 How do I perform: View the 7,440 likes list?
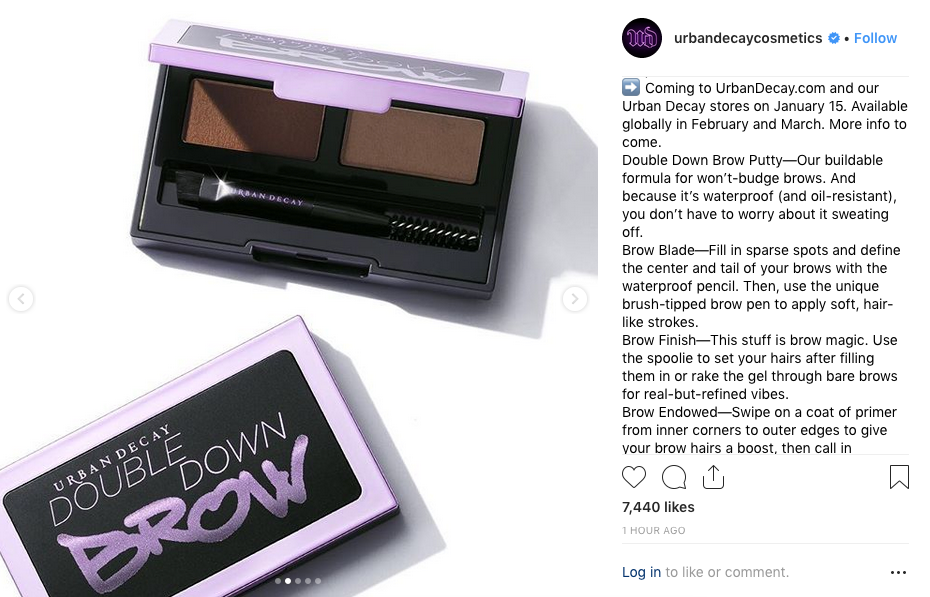pos(658,507)
